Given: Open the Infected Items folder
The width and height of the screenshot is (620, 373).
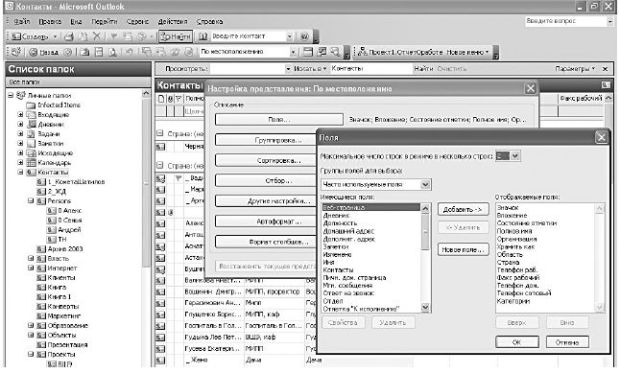Looking at the screenshot, I should click(x=59, y=105).
